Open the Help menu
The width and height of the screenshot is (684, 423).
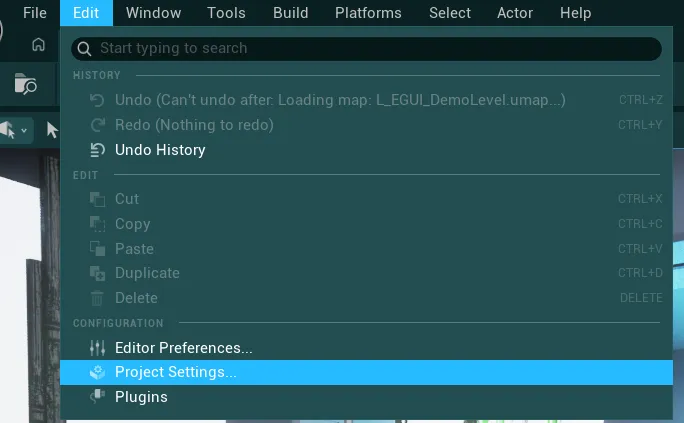click(575, 13)
